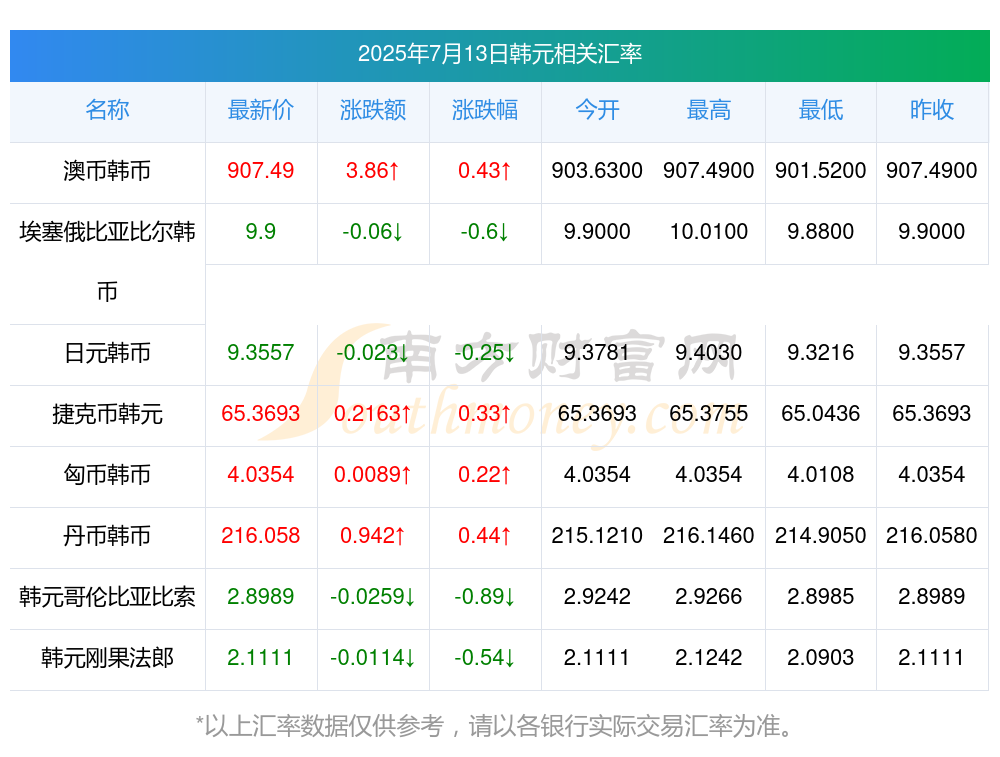Click the 匈币韩币 row name
This screenshot has height=757, width=1000.
click(107, 474)
